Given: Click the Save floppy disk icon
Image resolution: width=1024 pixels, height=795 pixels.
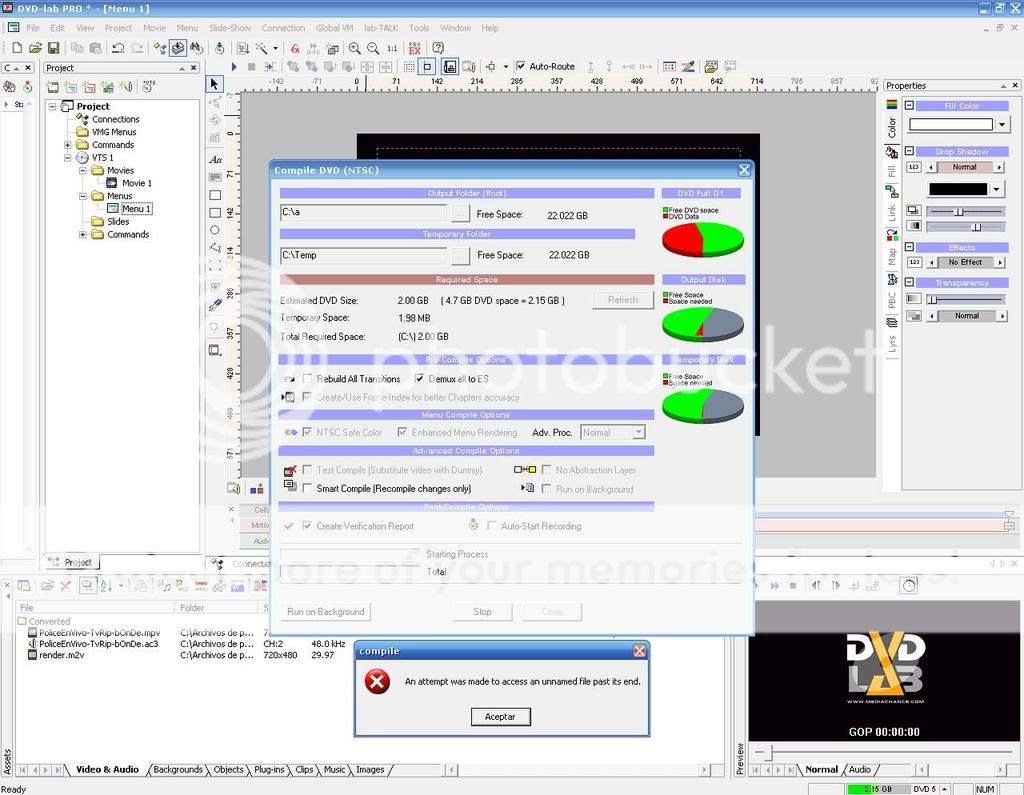Looking at the screenshot, I should click(x=54, y=48).
